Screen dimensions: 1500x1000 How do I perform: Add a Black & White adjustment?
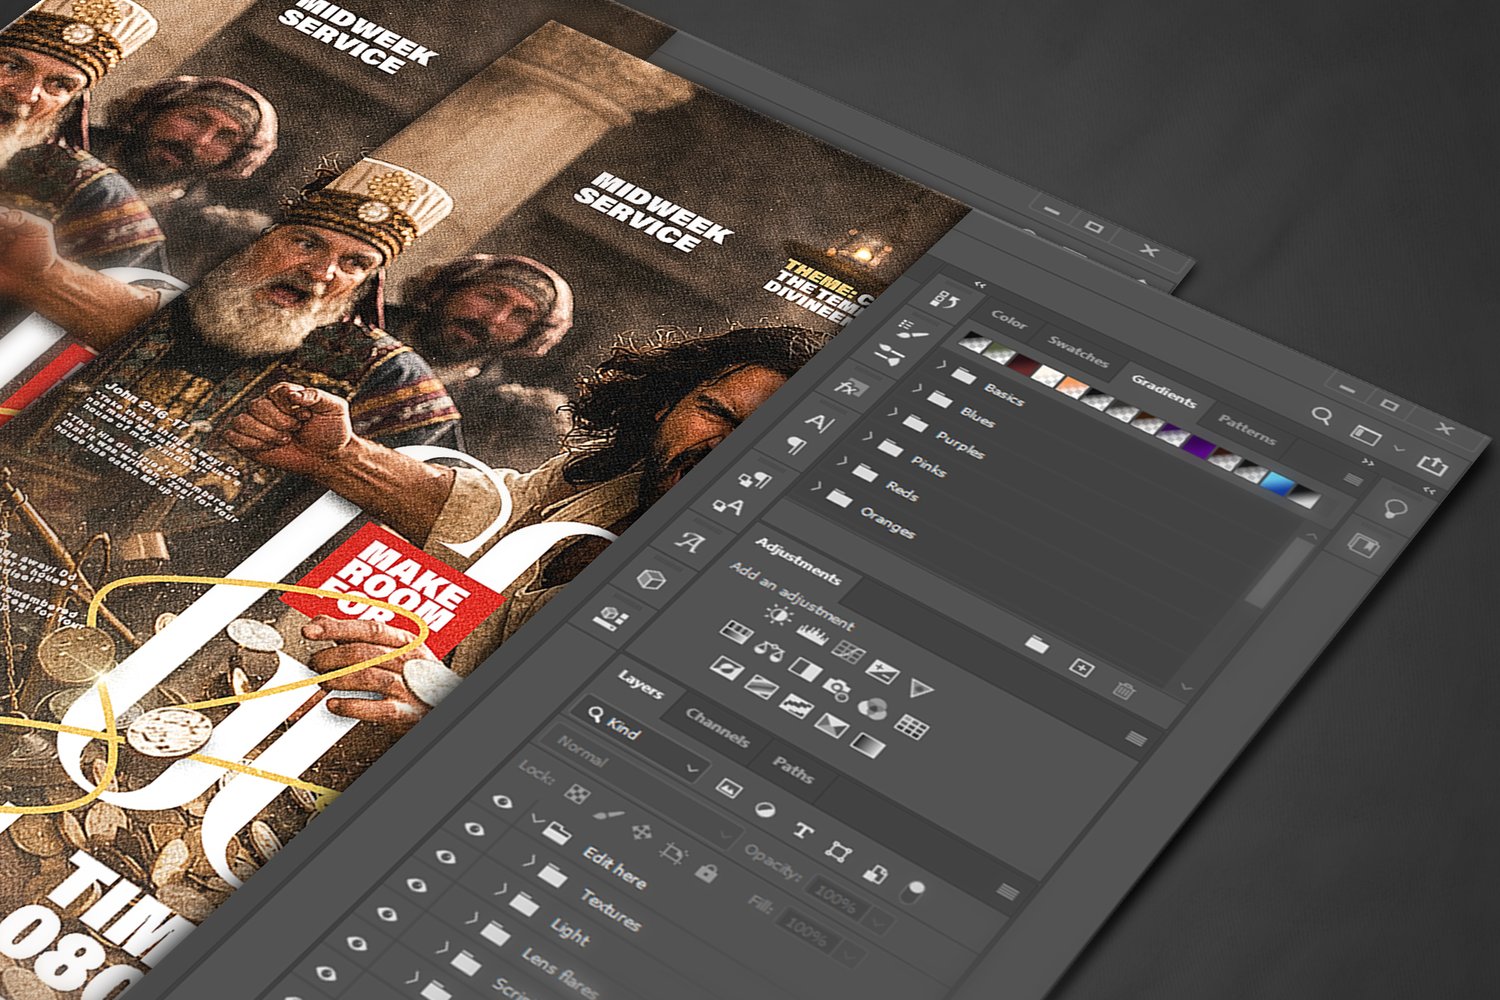tap(803, 667)
